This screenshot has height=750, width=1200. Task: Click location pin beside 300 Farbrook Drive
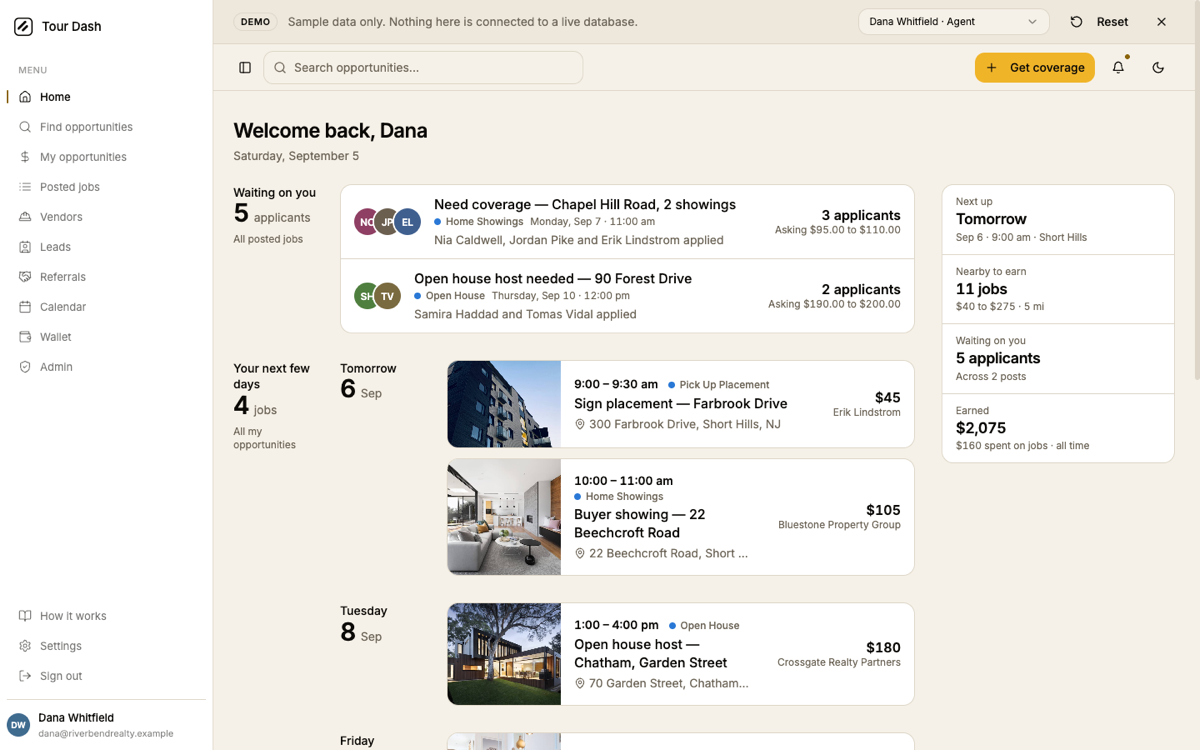click(580, 424)
